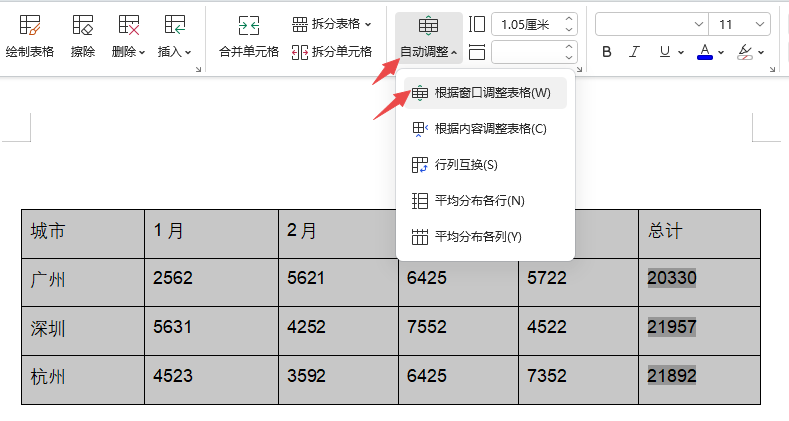Open font group dialog launcher
The height and width of the screenshot is (421, 789).
[772, 69]
